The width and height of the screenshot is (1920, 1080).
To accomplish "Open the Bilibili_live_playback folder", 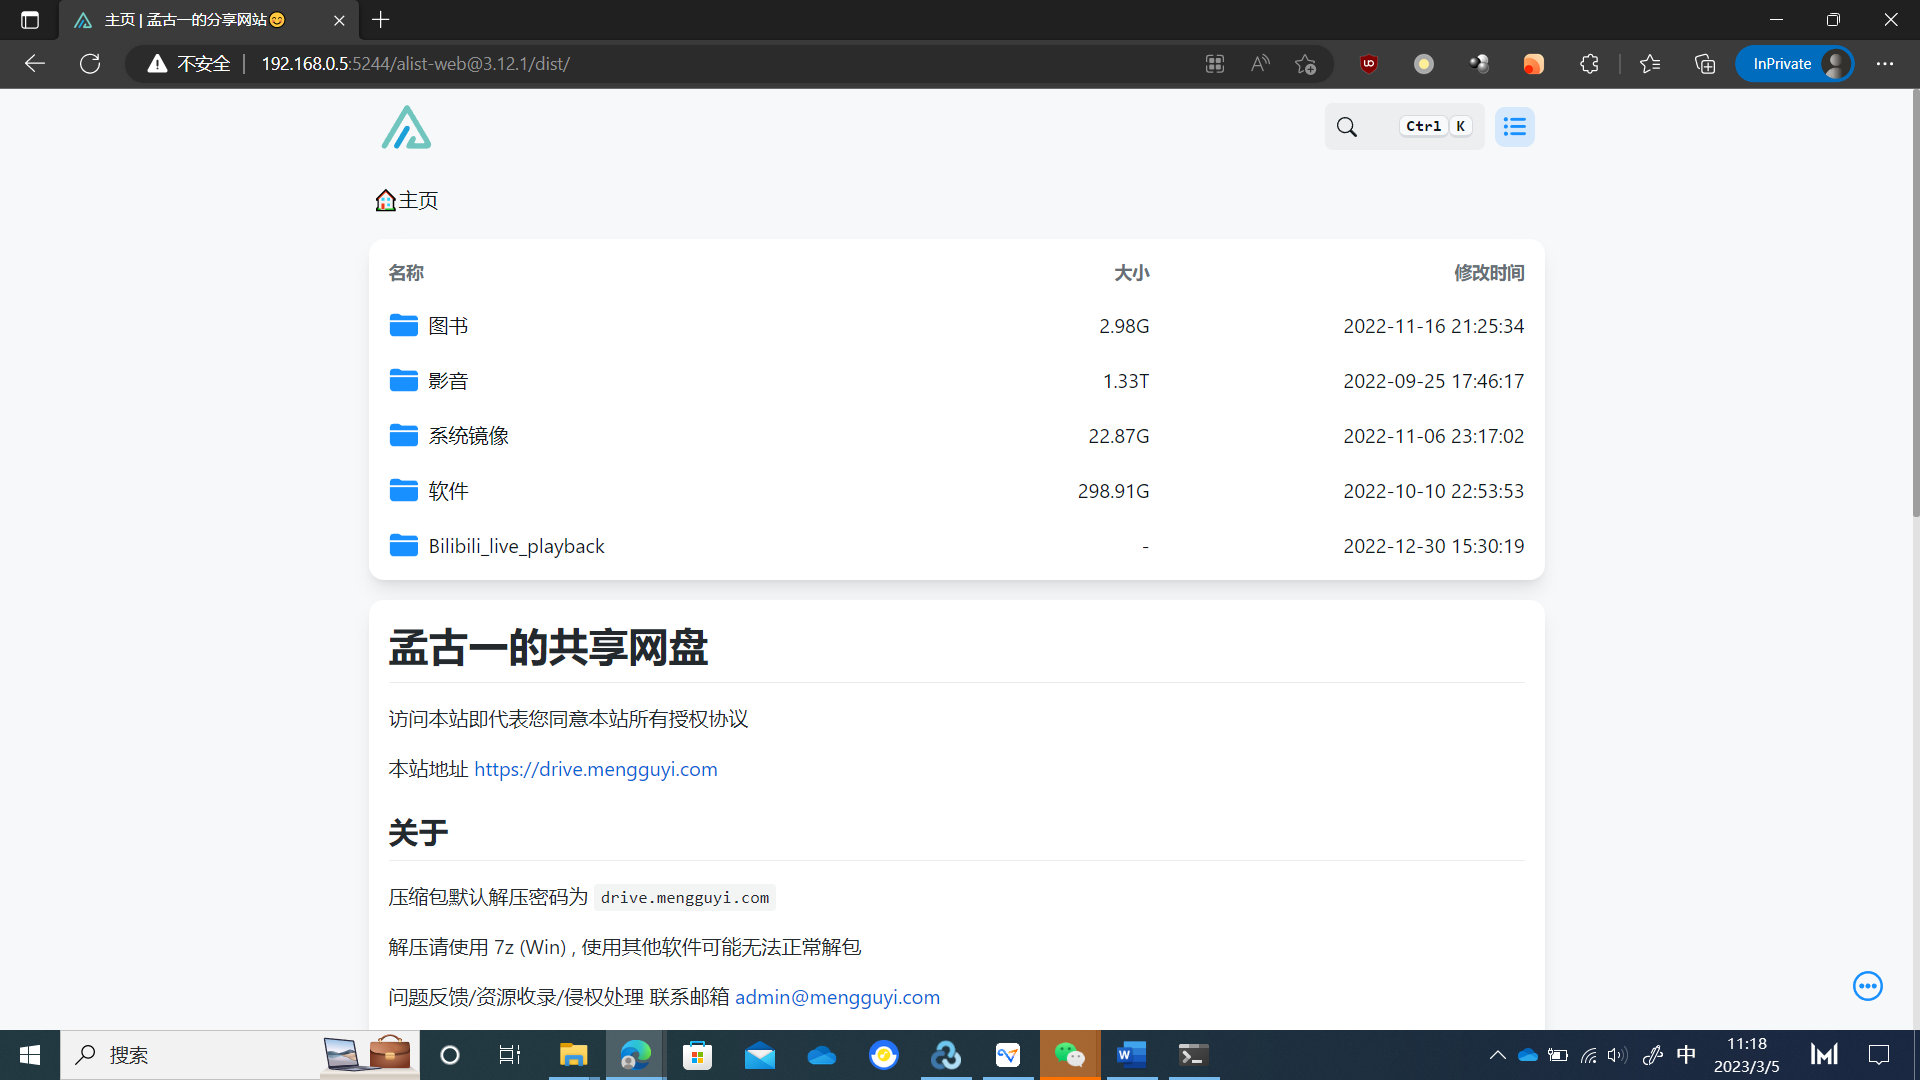I will coord(516,546).
